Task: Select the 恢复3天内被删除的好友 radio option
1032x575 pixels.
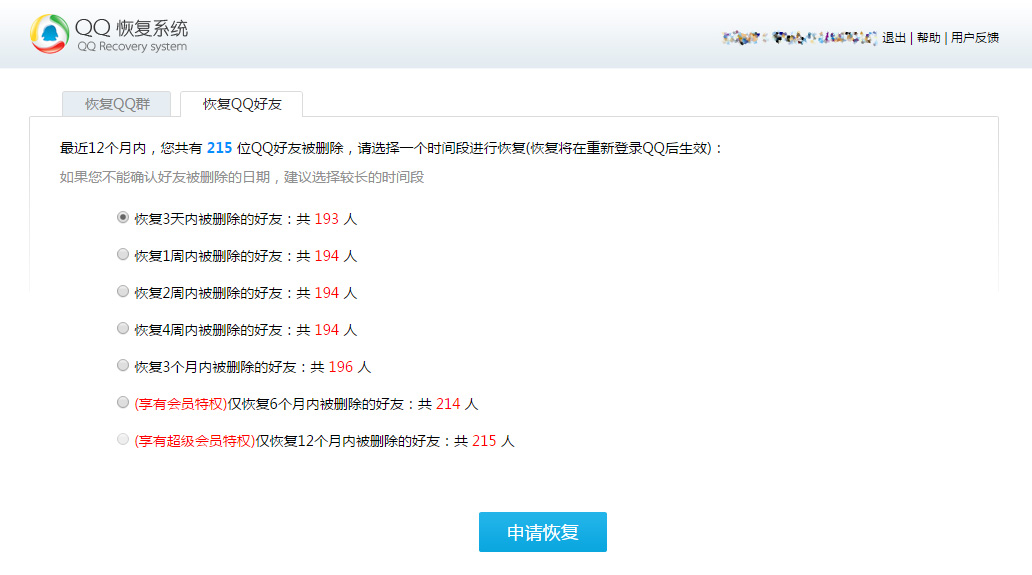Action: (x=122, y=217)
